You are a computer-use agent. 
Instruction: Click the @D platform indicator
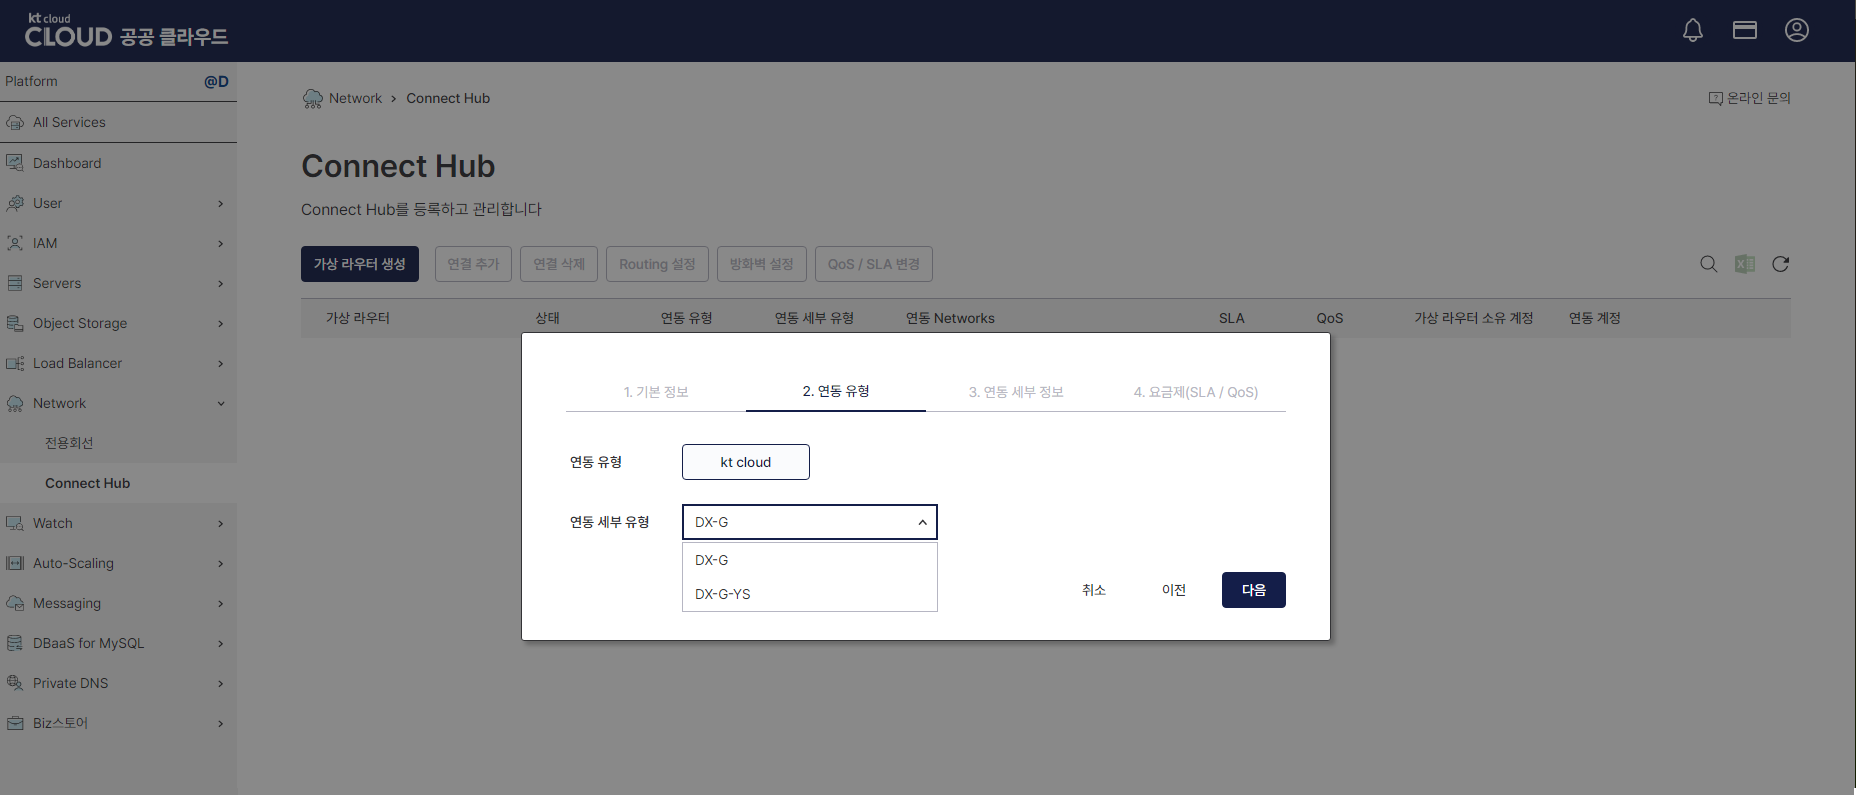216,82
